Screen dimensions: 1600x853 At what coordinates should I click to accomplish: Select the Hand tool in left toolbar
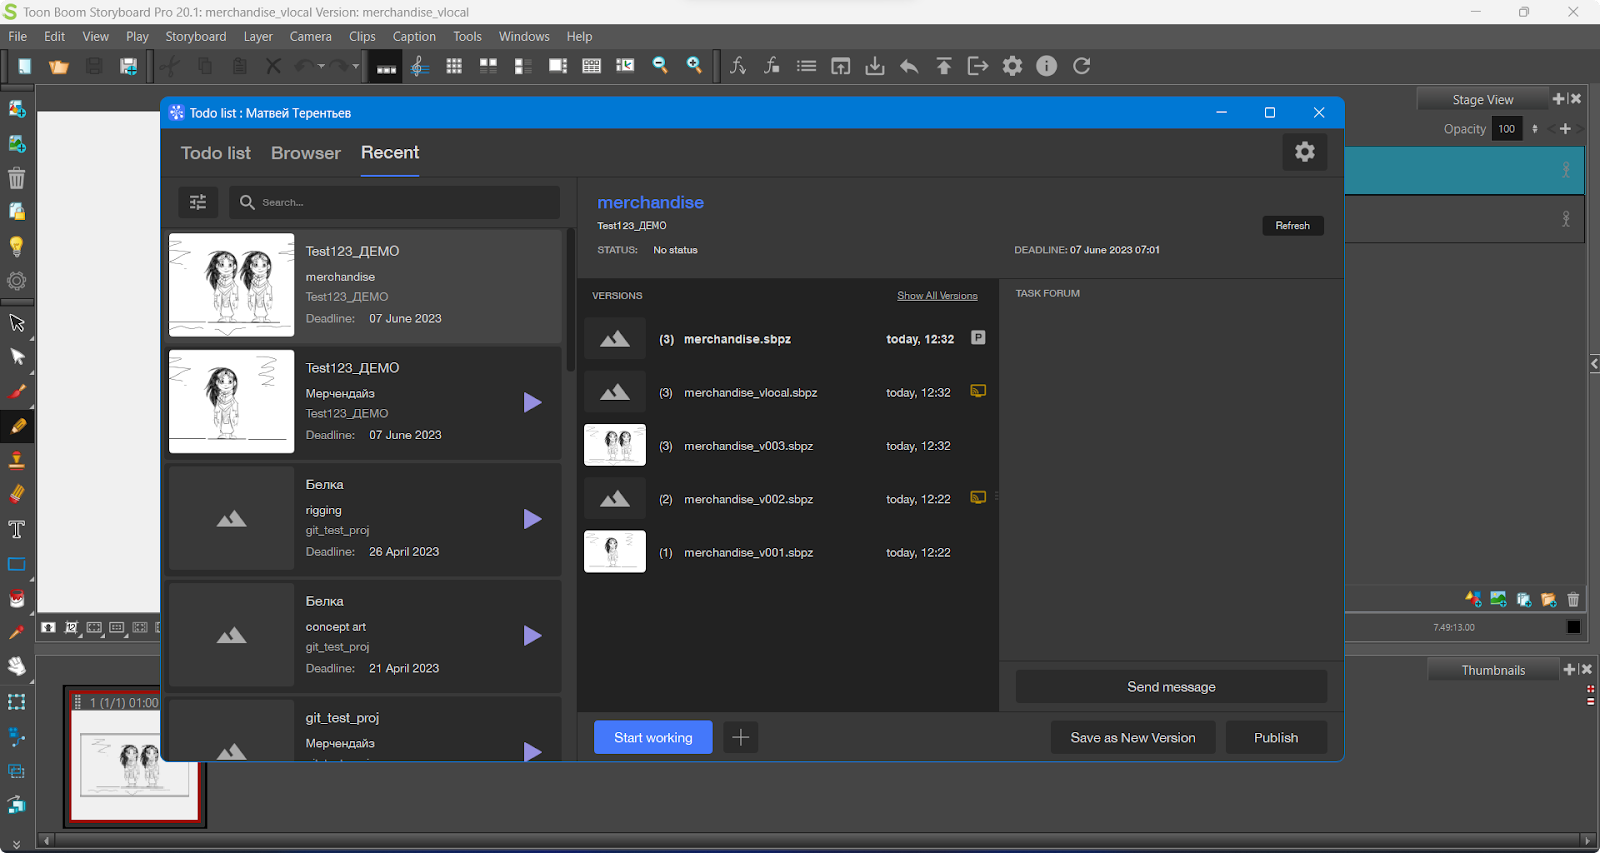click(17, 667)
